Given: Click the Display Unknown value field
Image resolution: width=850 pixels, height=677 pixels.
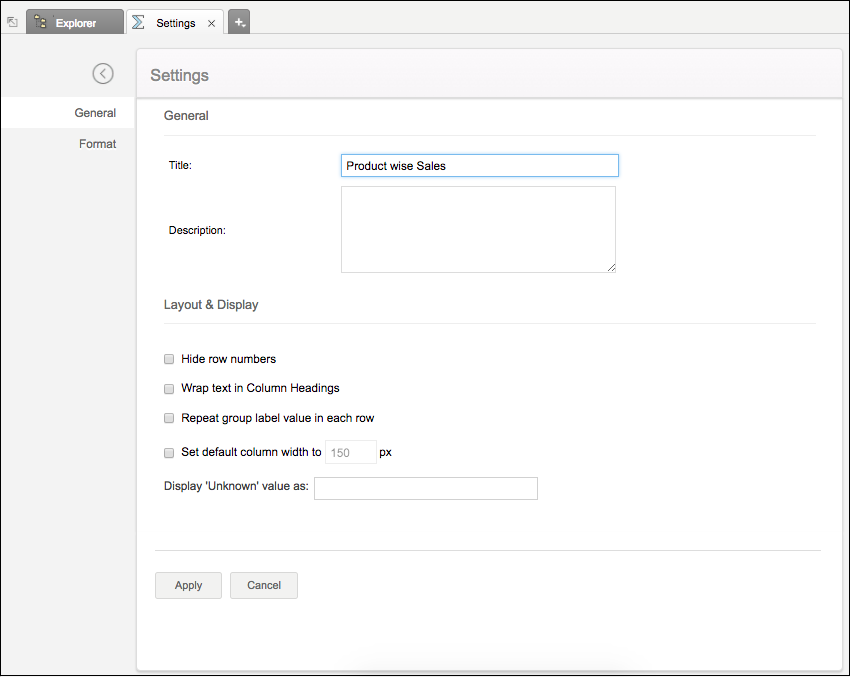Looking at the screenshot, I should click(x=426, y=488).
